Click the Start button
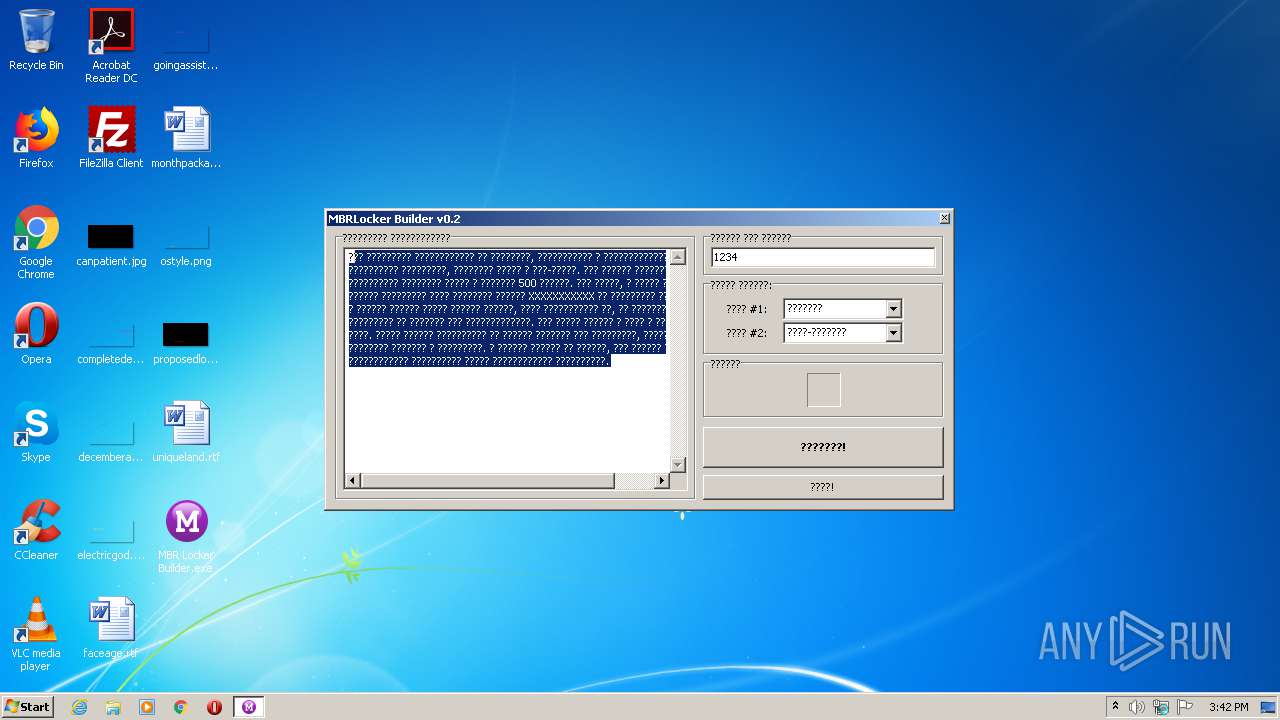 click(28, 707)
